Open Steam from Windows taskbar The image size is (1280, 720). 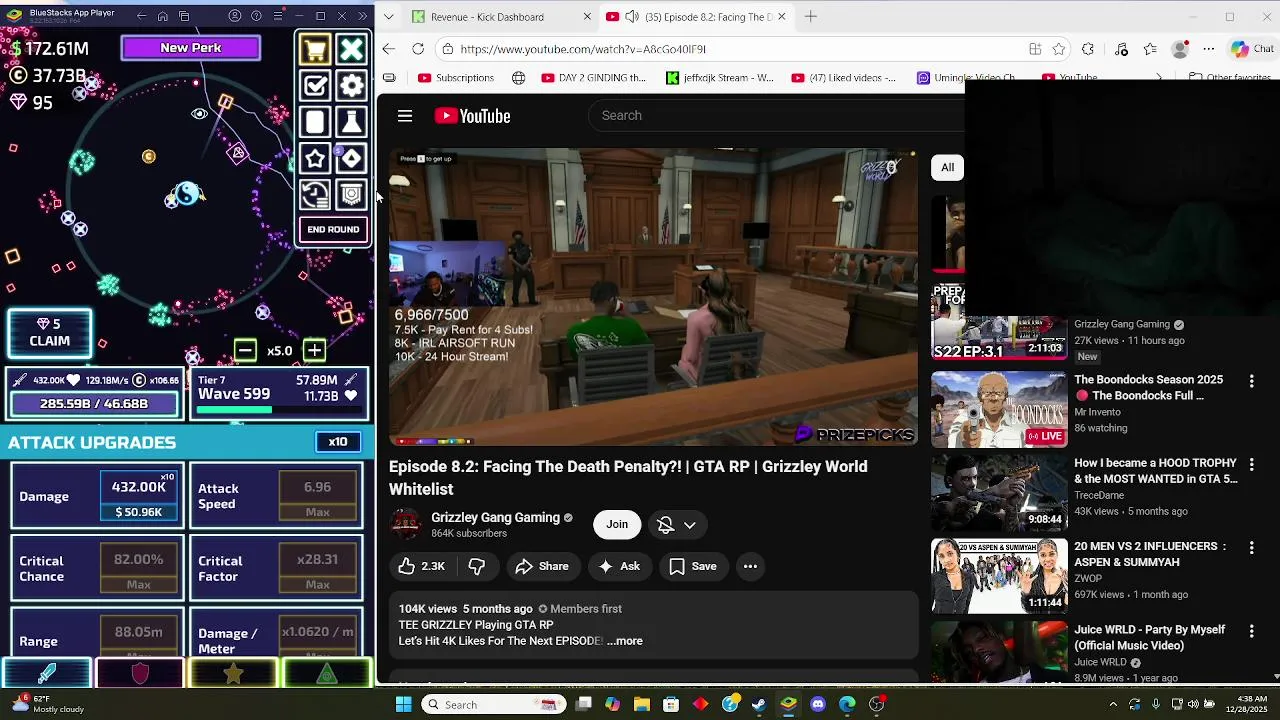click(x=759, y=705)
